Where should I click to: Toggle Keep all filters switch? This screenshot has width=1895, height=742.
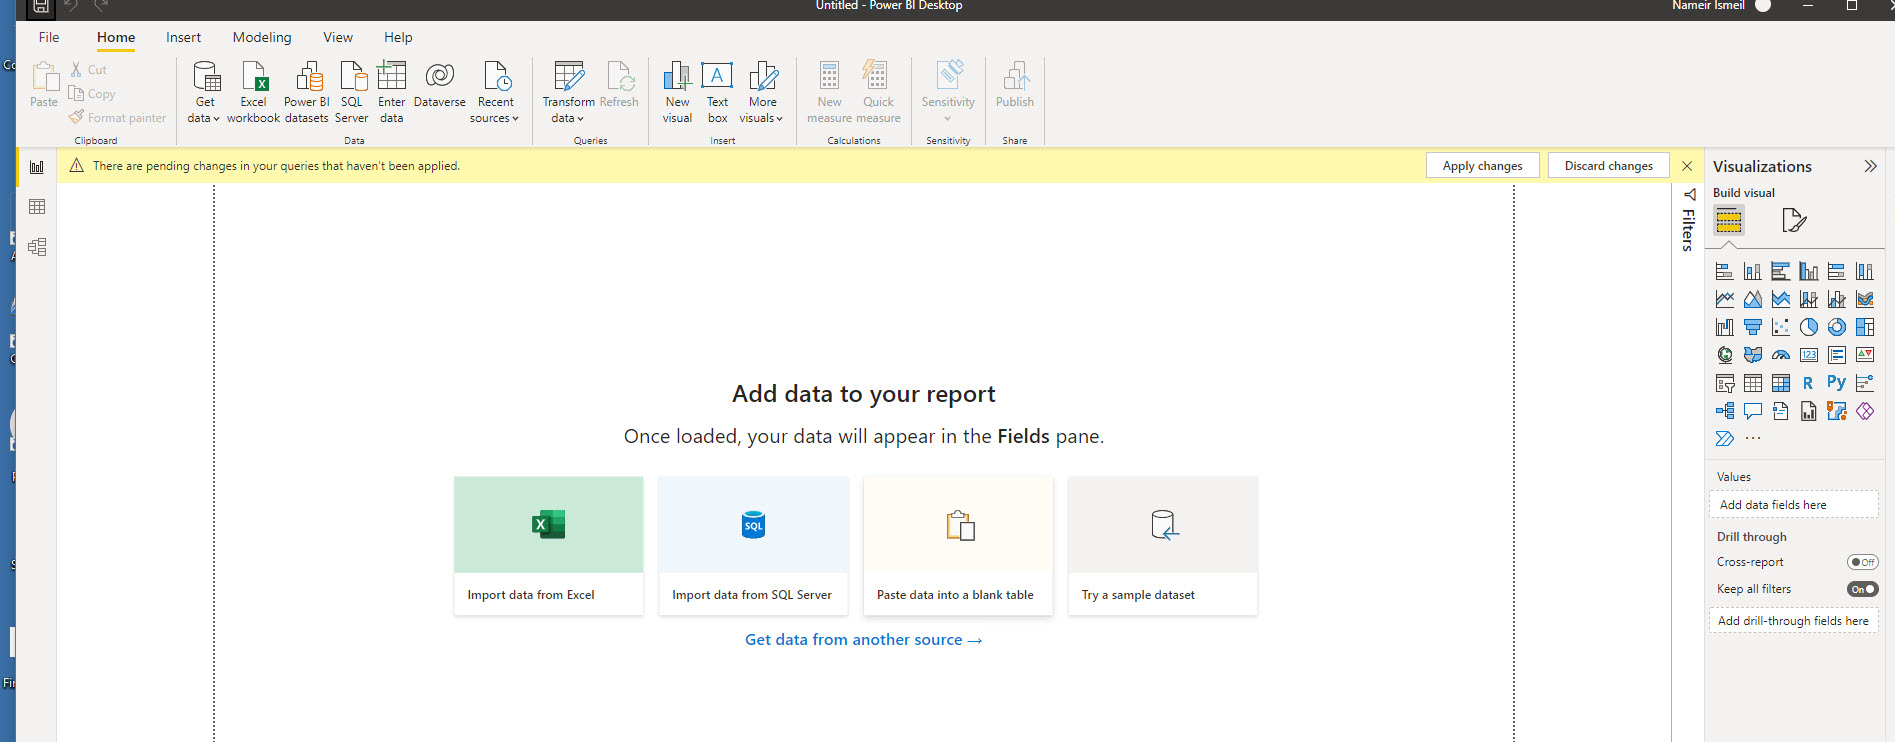(1862, 589)
